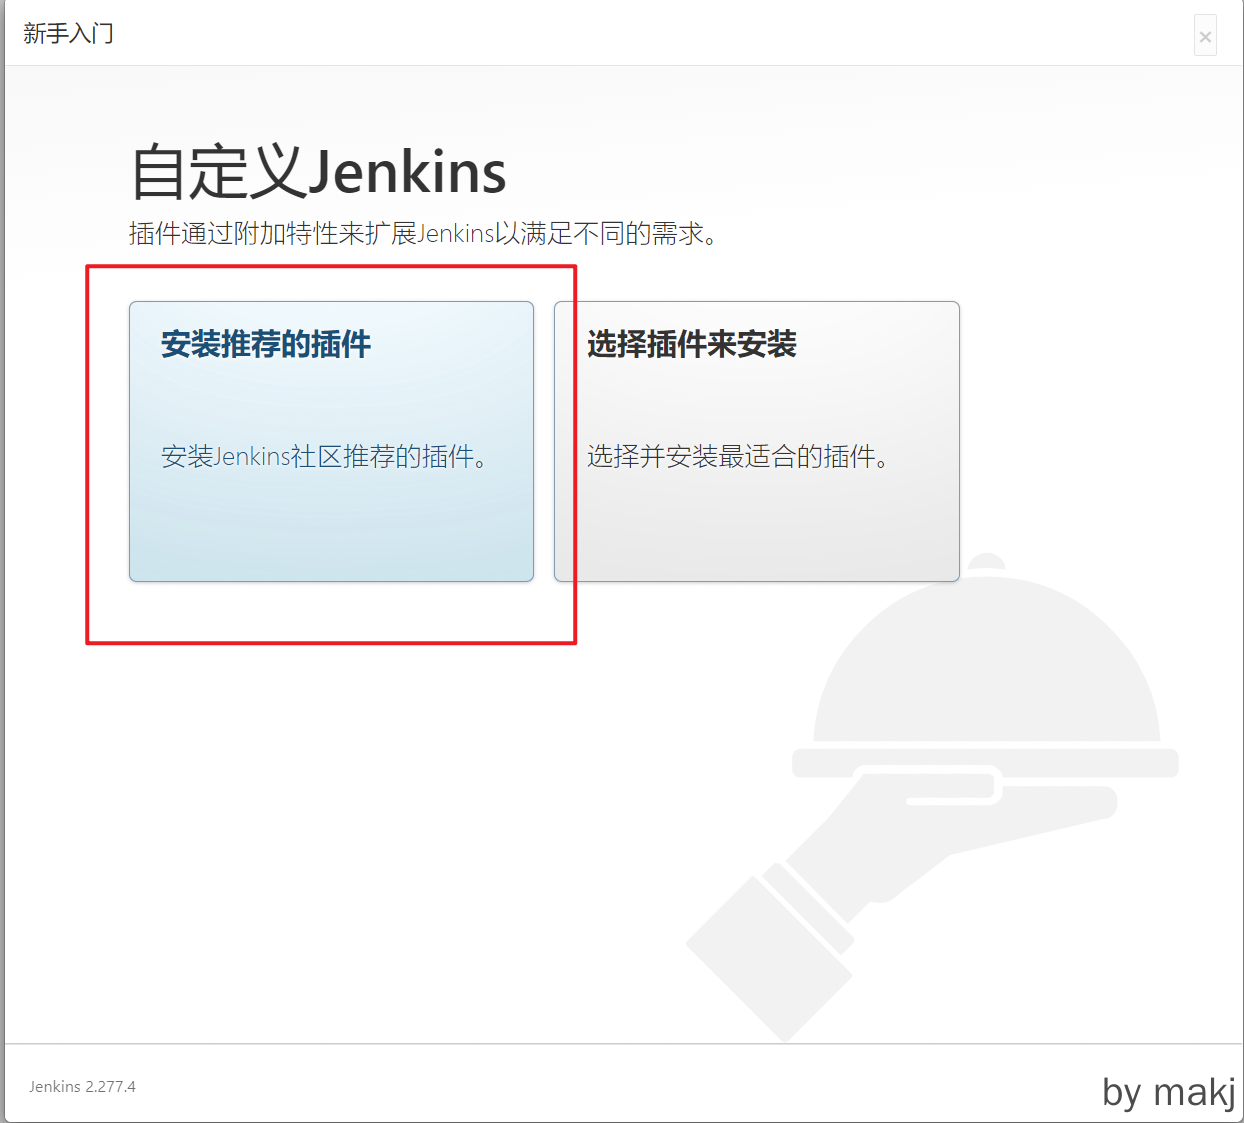Click the 自定义Jenkins main heading
Screen dimensions: 1244x1123
tap(318, 172)
